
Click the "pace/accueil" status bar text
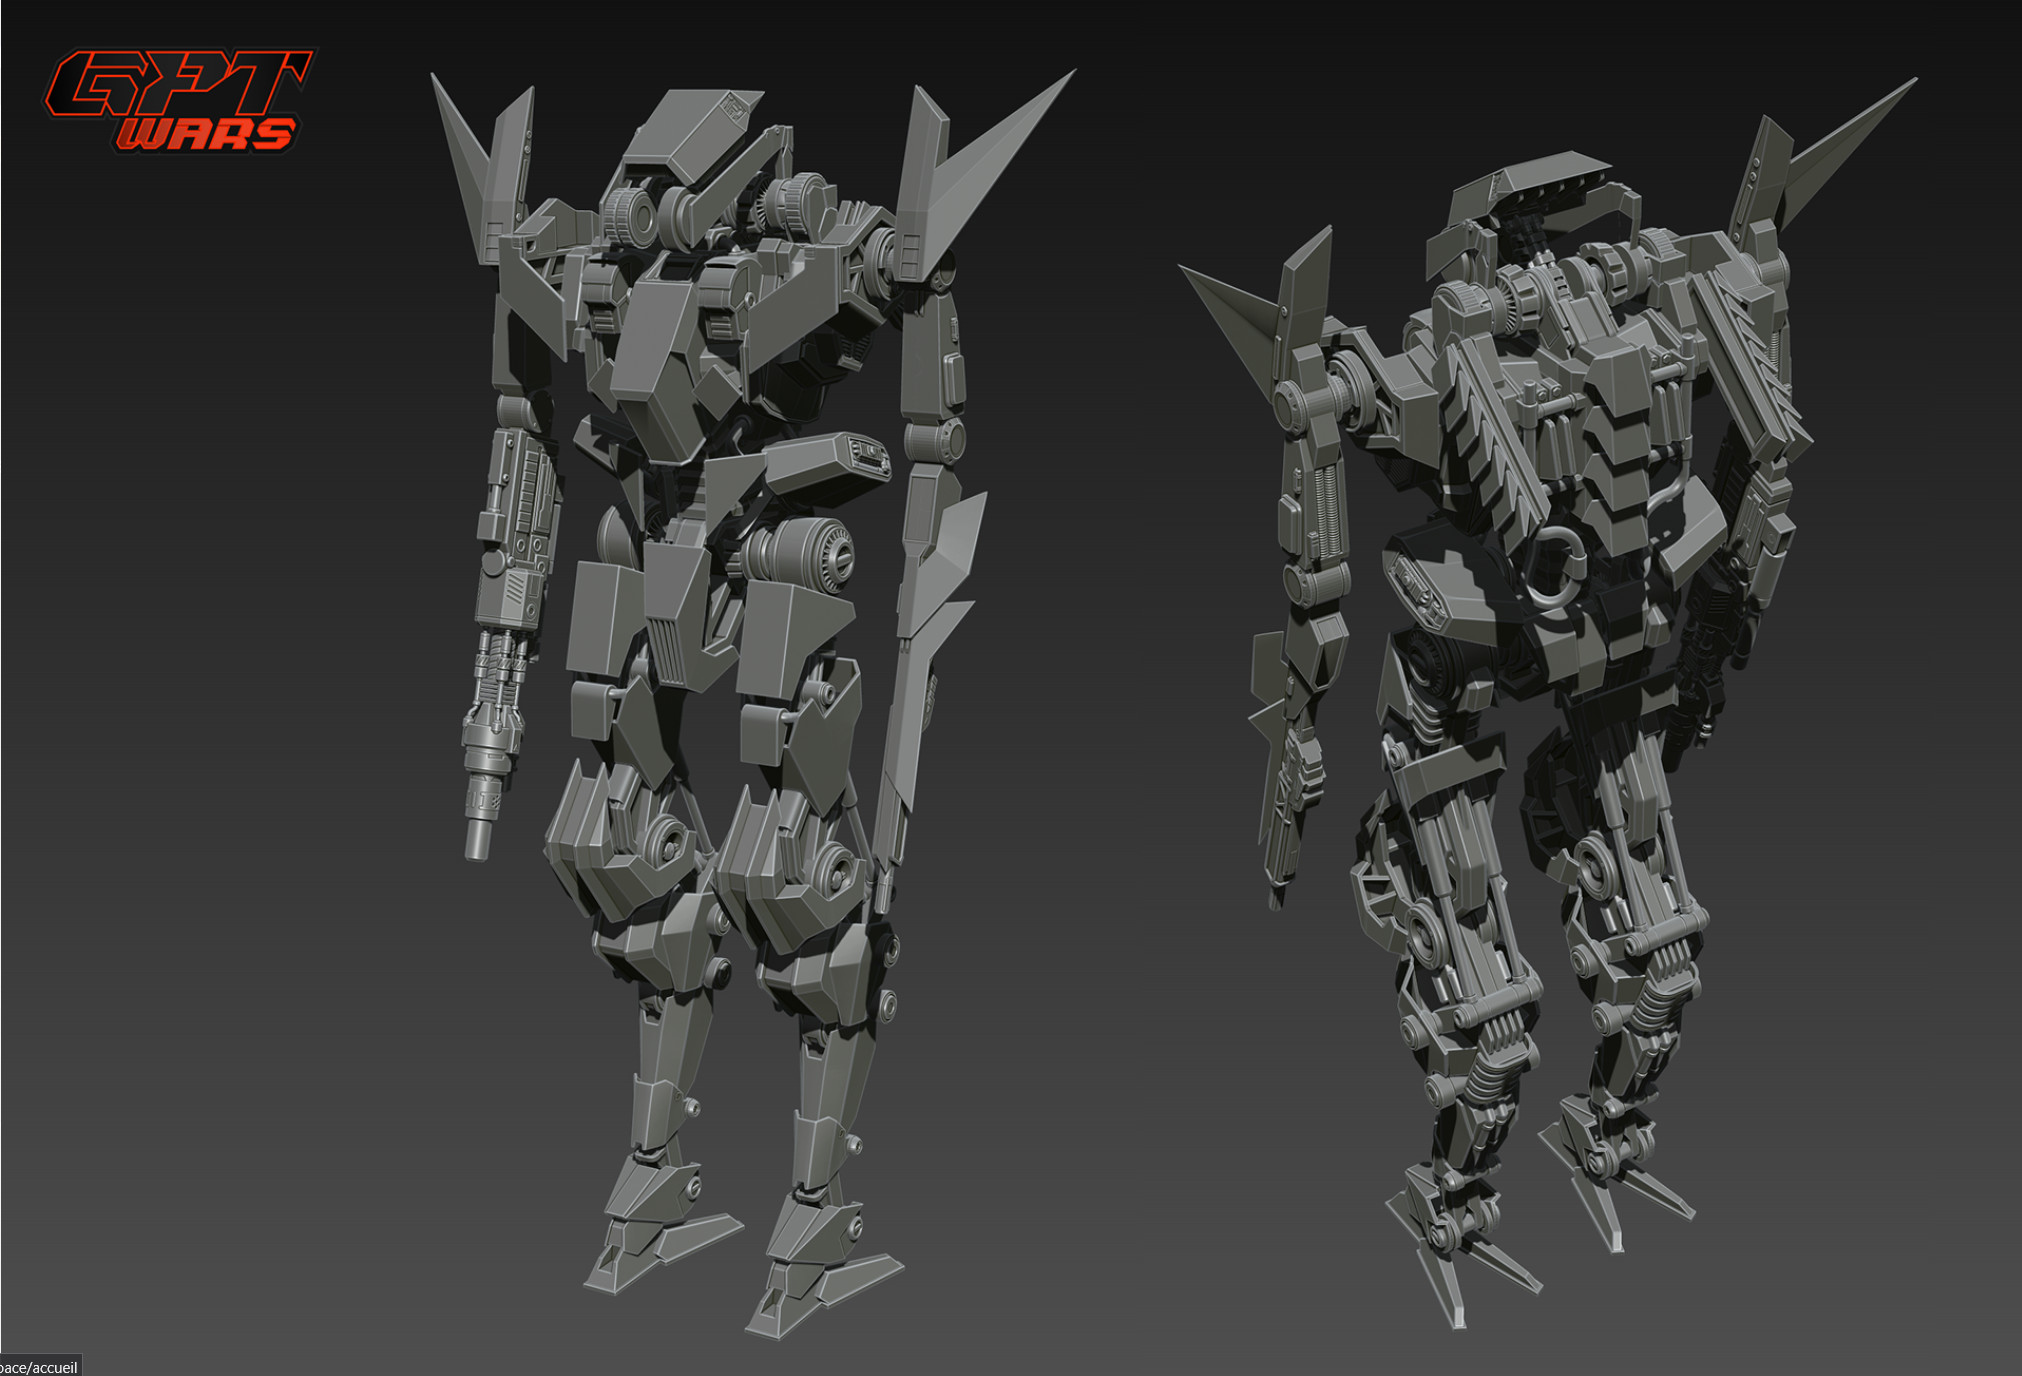click(39, 1366)
